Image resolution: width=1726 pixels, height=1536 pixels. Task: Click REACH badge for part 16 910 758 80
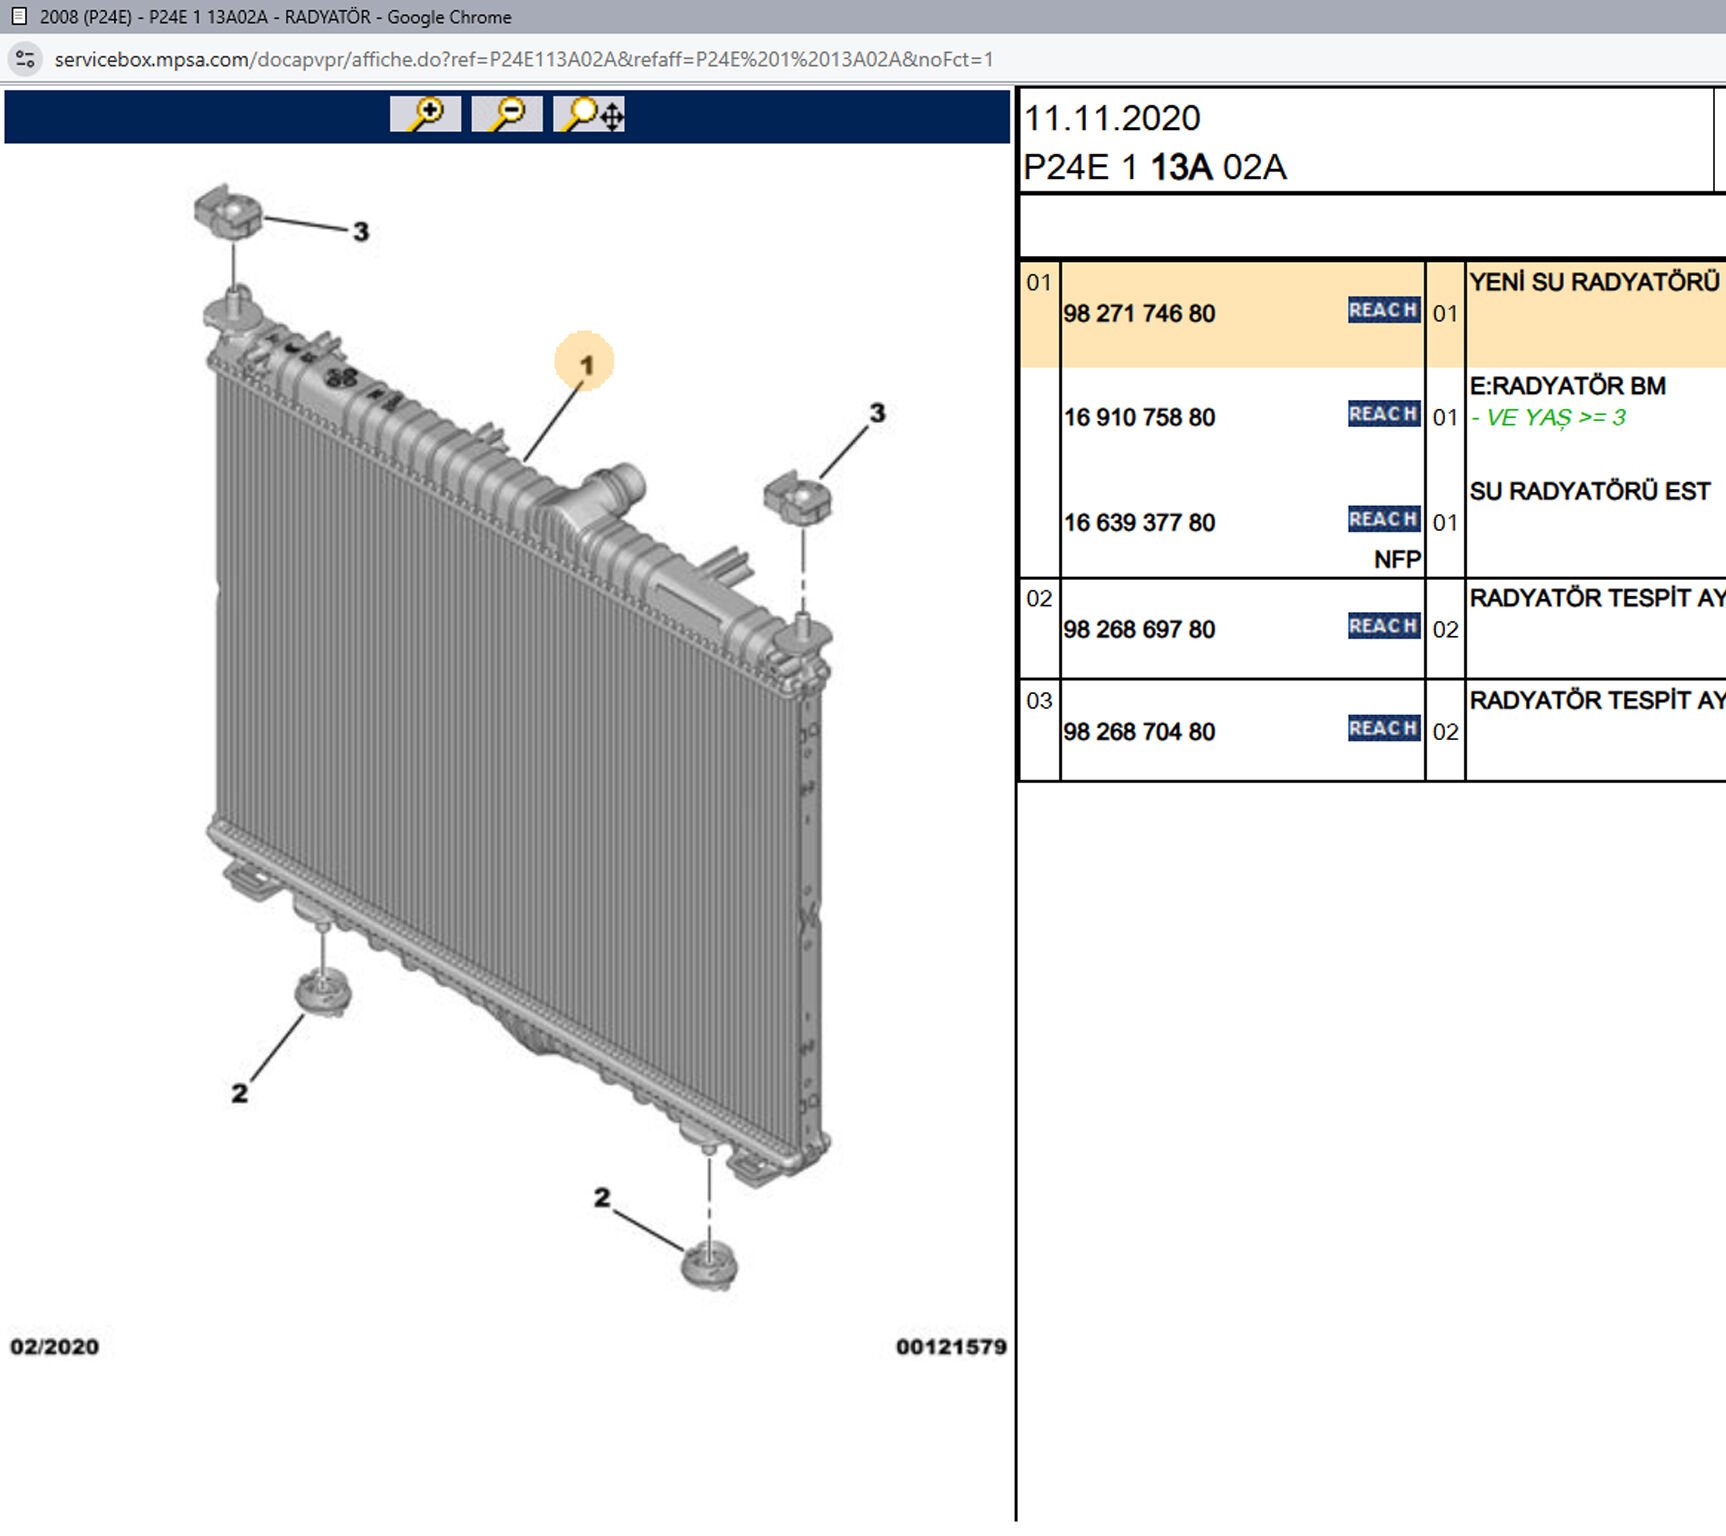tap(1383, 414)
